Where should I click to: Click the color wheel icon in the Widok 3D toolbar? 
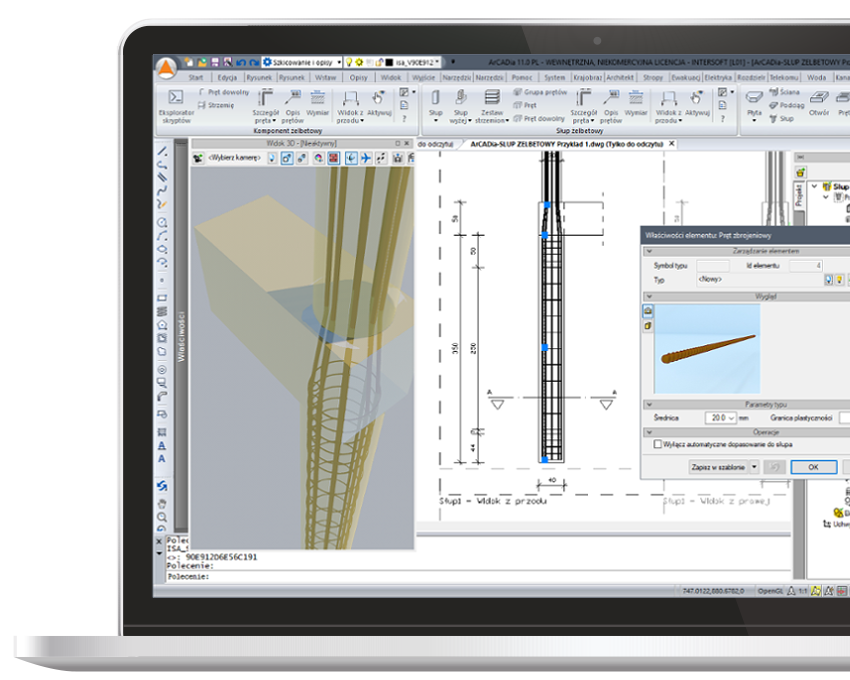[318, 158]
